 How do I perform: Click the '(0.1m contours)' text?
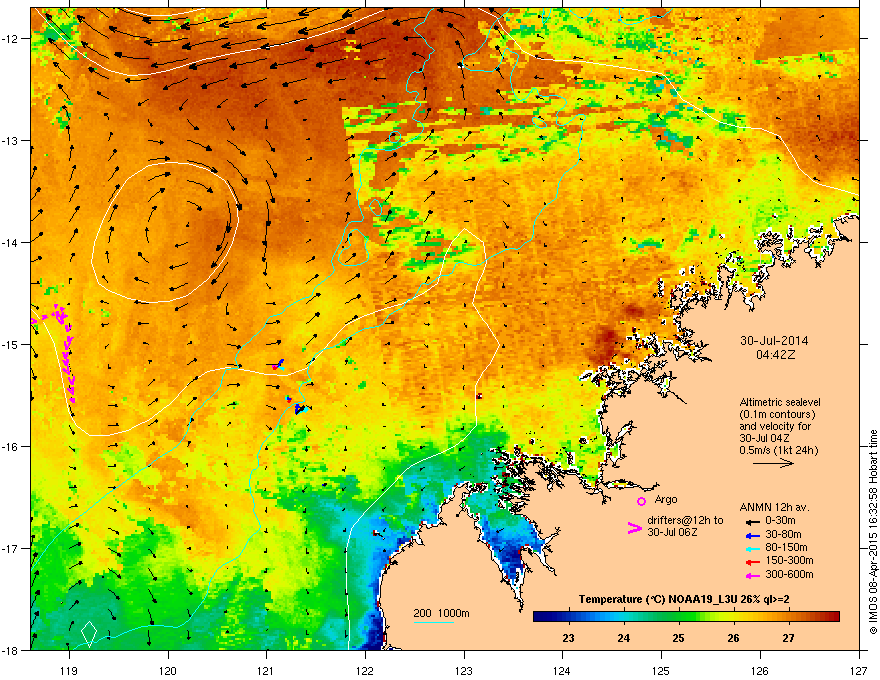tap(777, 415)
